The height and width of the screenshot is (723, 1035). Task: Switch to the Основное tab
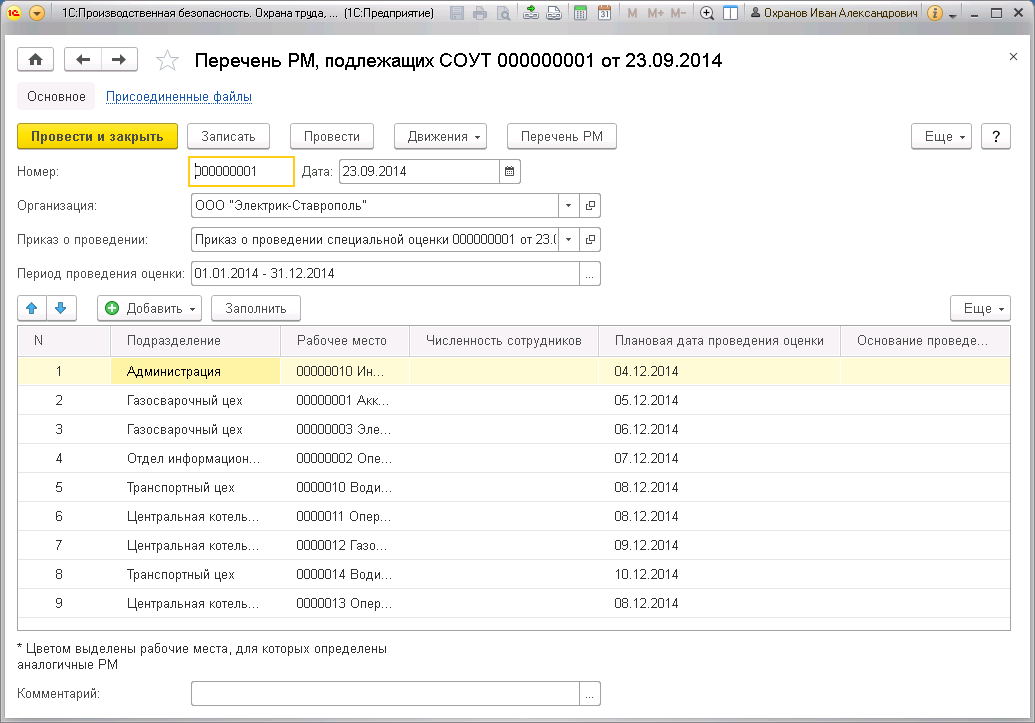coord(56,96)
